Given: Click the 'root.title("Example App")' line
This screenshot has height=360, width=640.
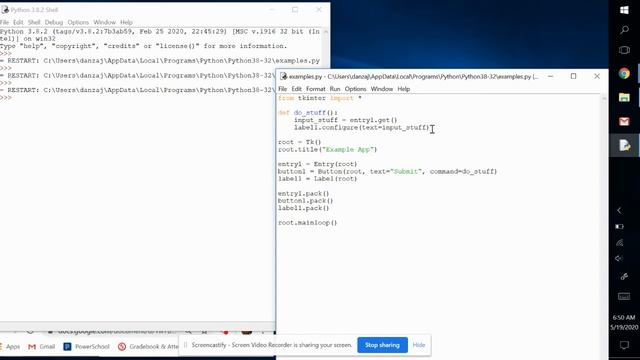Looking at the screenshot, I should (327, 149).
